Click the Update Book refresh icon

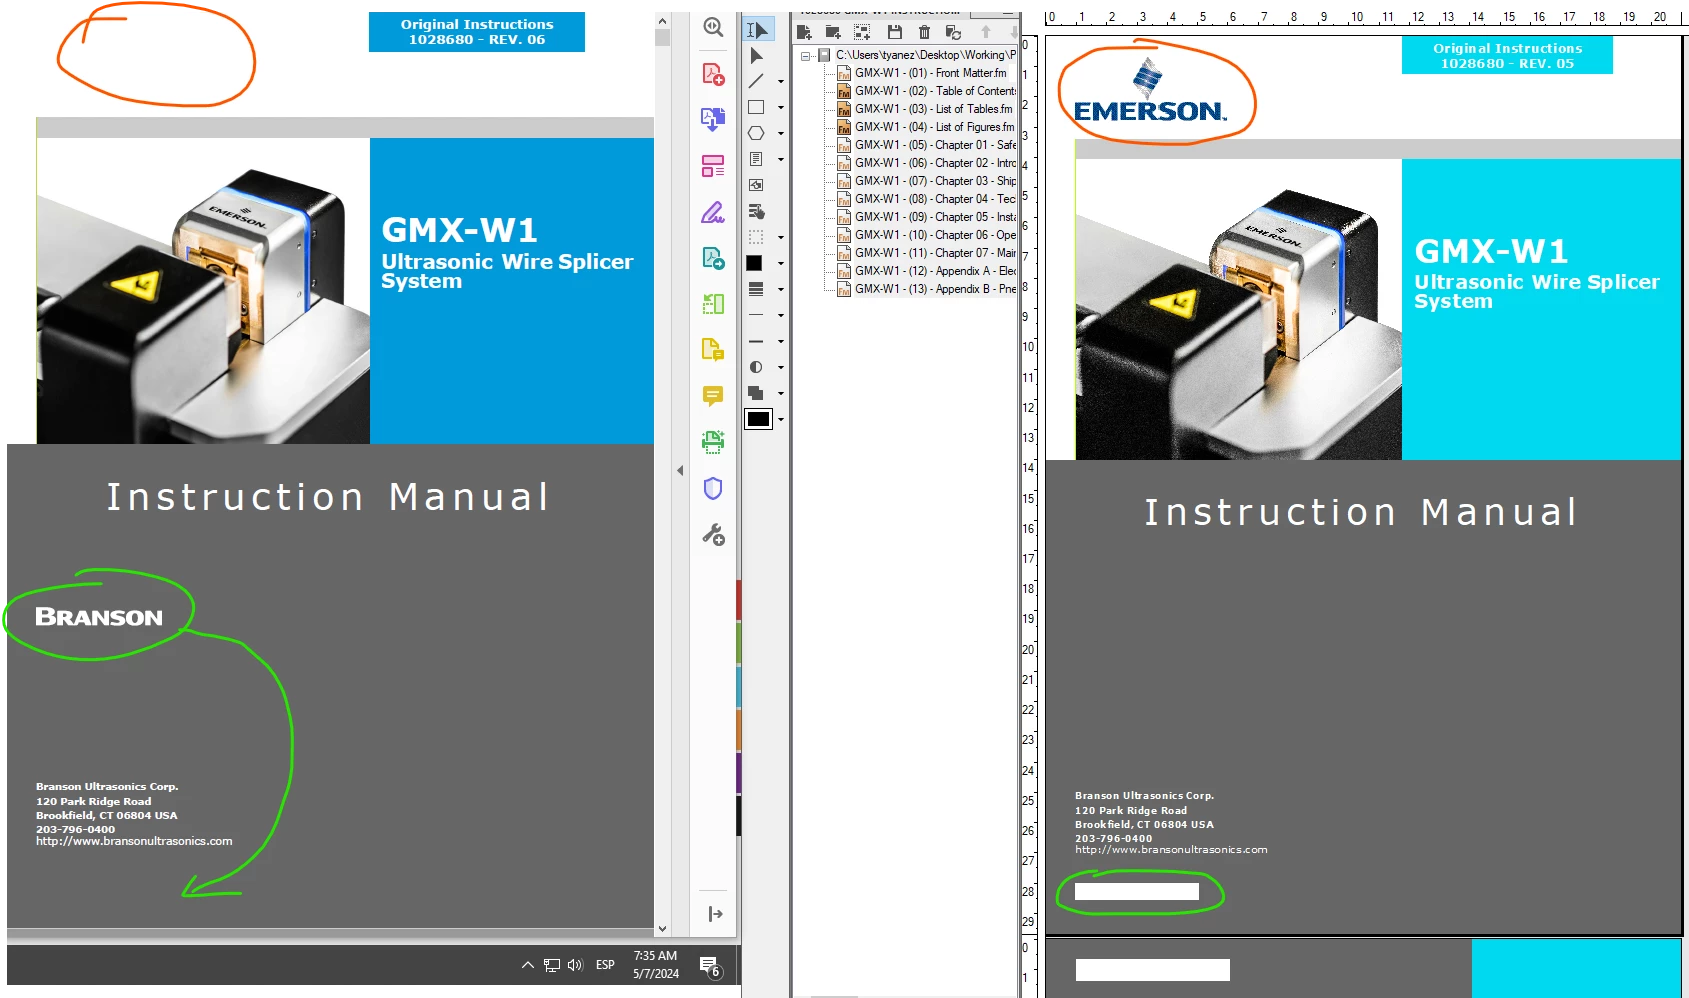tap(953, 32)
